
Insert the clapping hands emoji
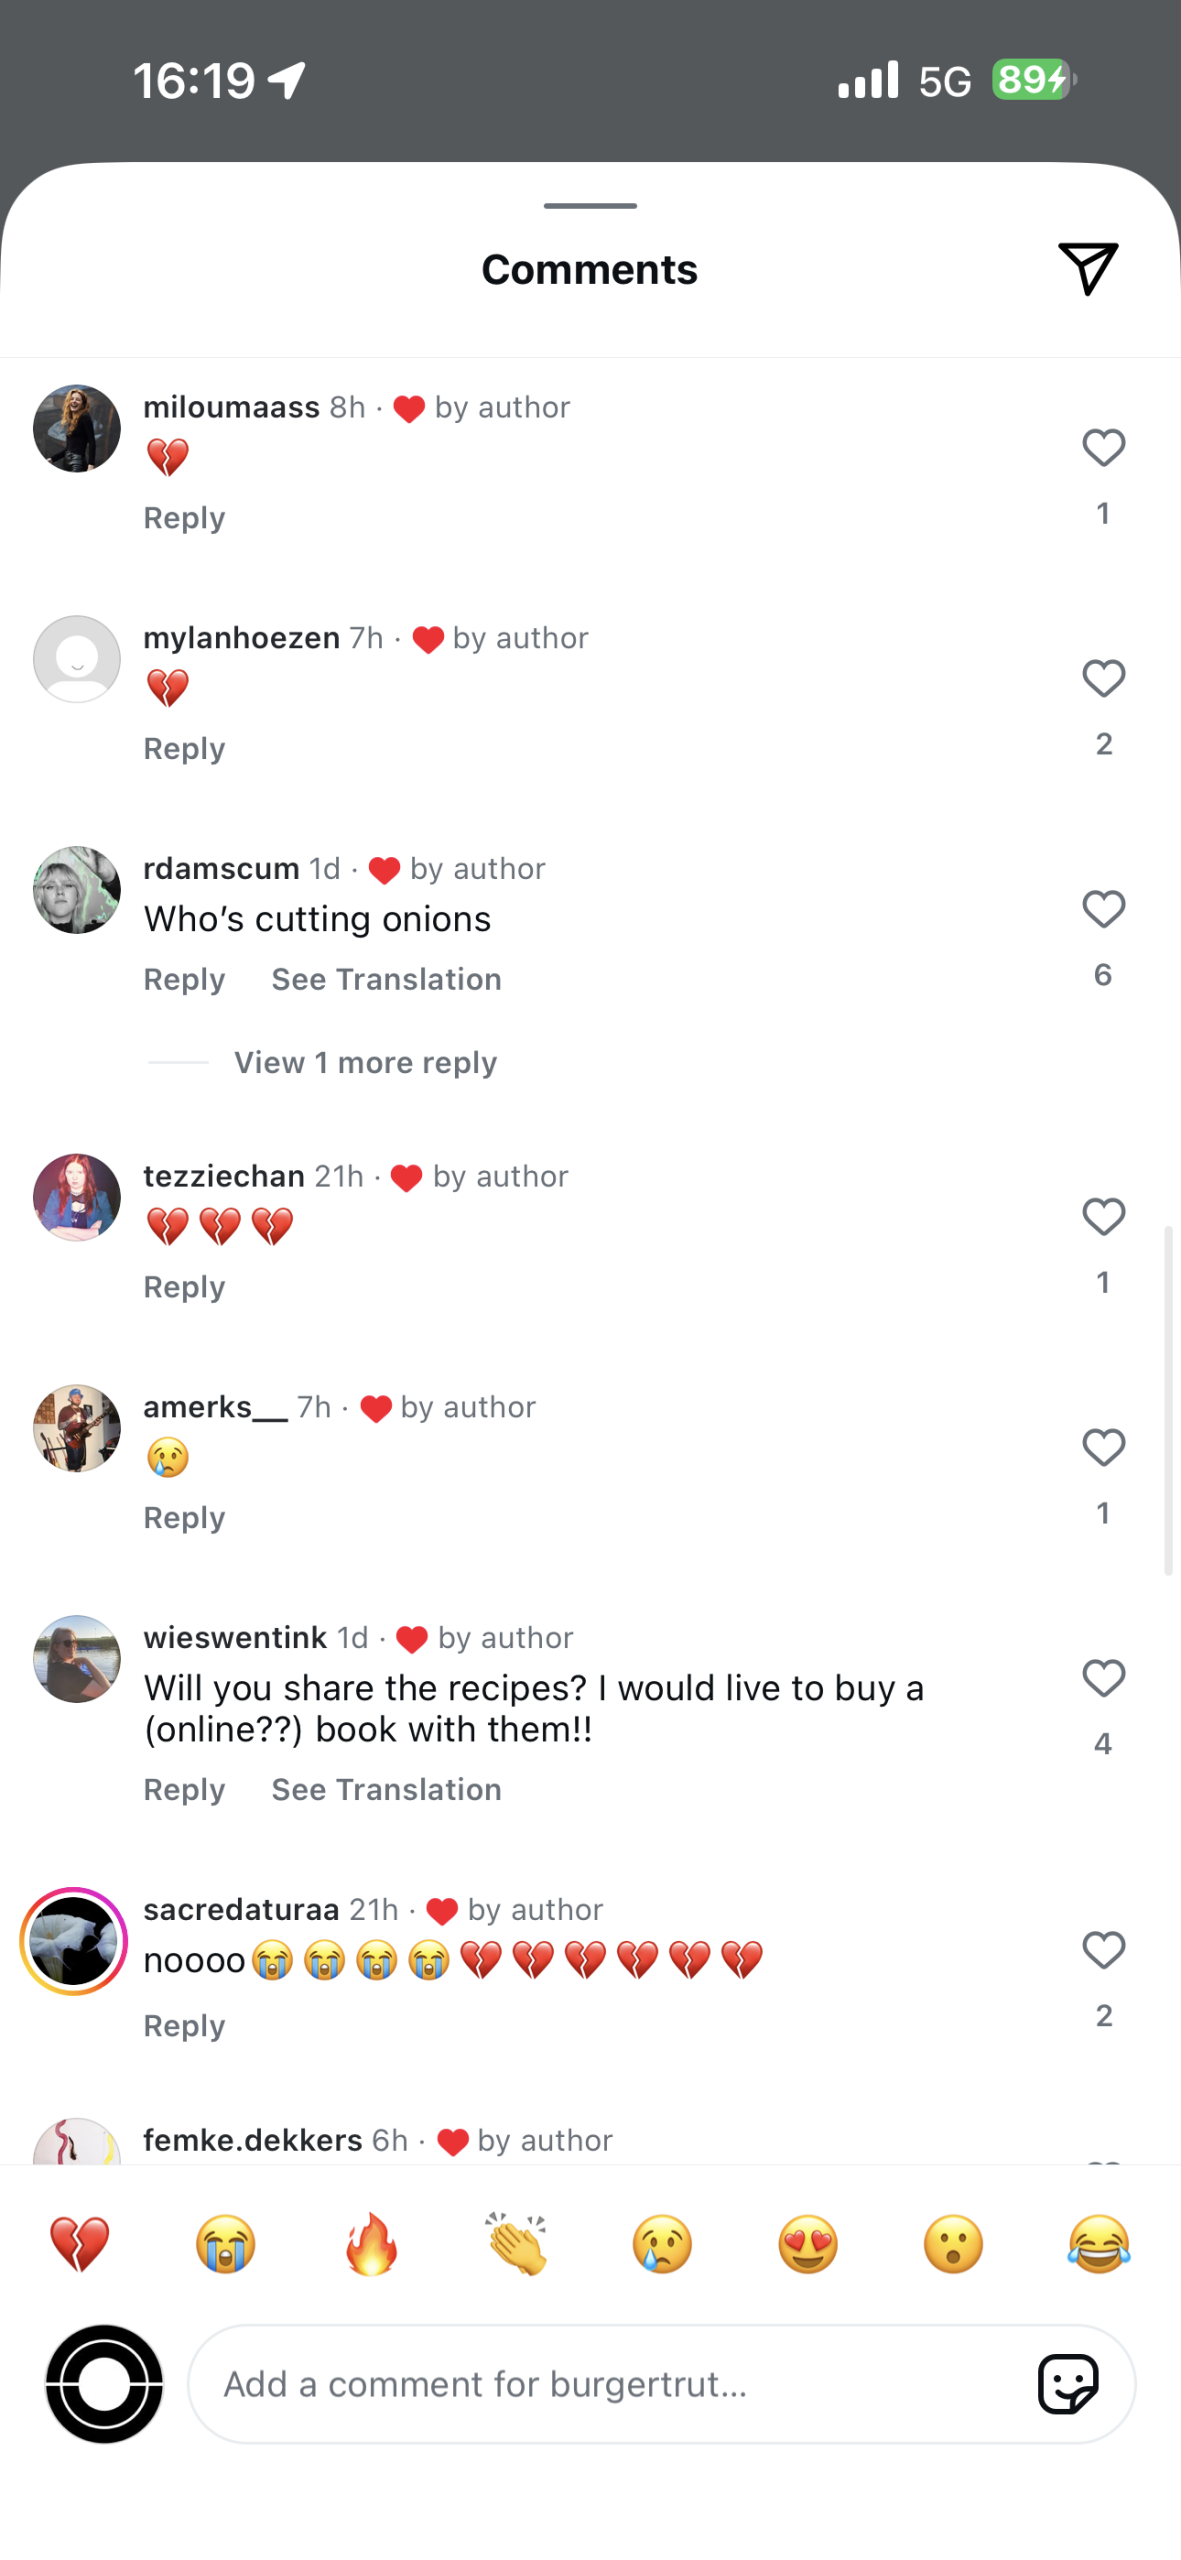[516, 2243]
